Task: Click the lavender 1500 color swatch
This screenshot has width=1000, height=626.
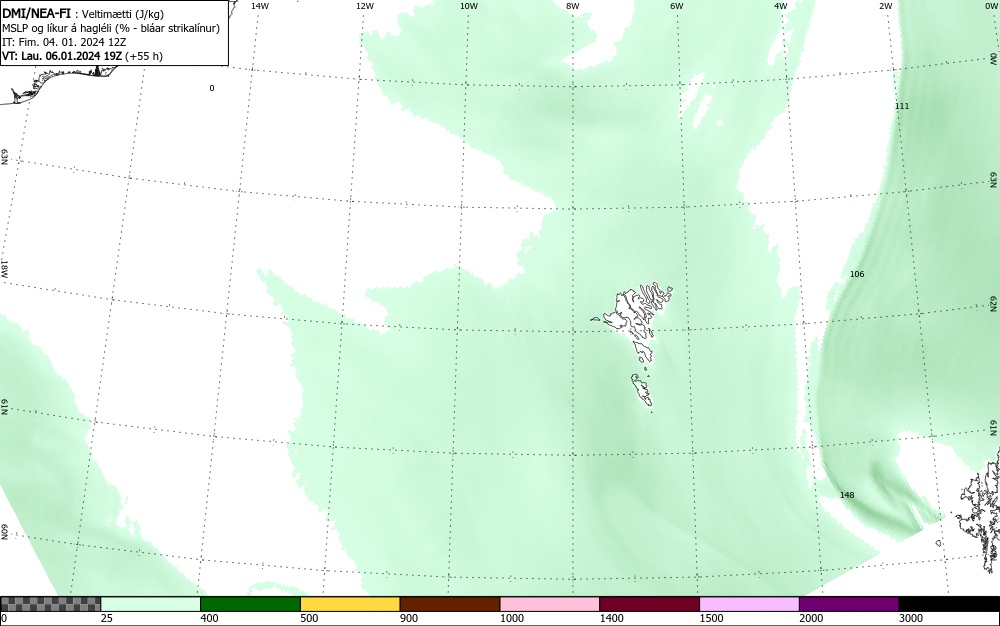Action: 749,604
